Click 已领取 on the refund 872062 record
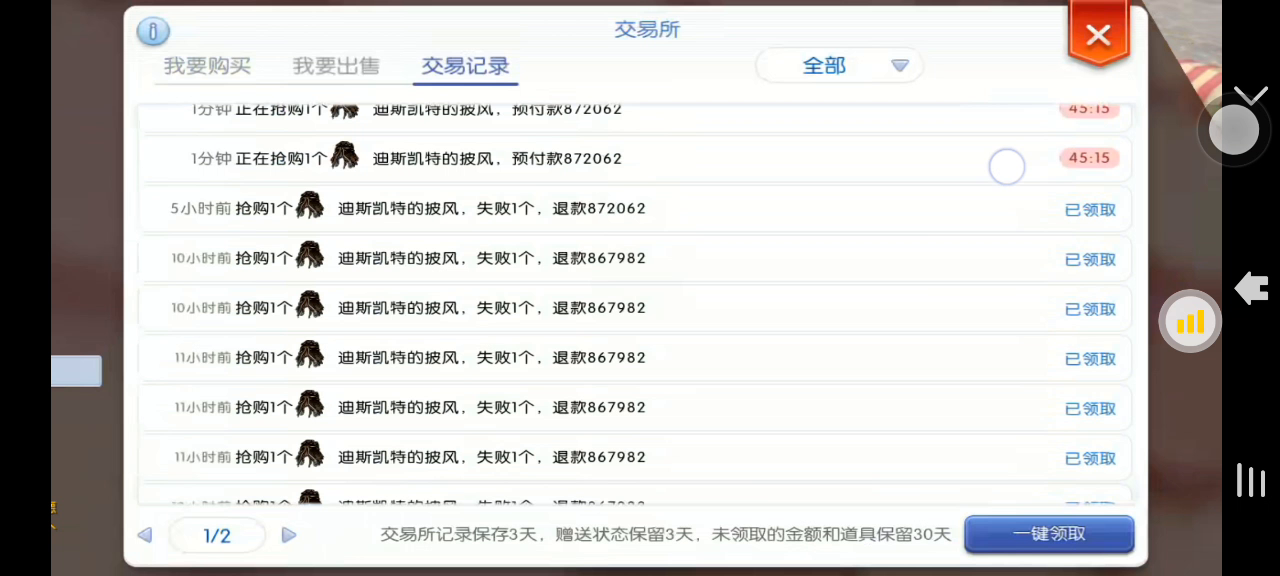The width and height of the screenshot is (1280, 576). click(x=1090, y=210)
